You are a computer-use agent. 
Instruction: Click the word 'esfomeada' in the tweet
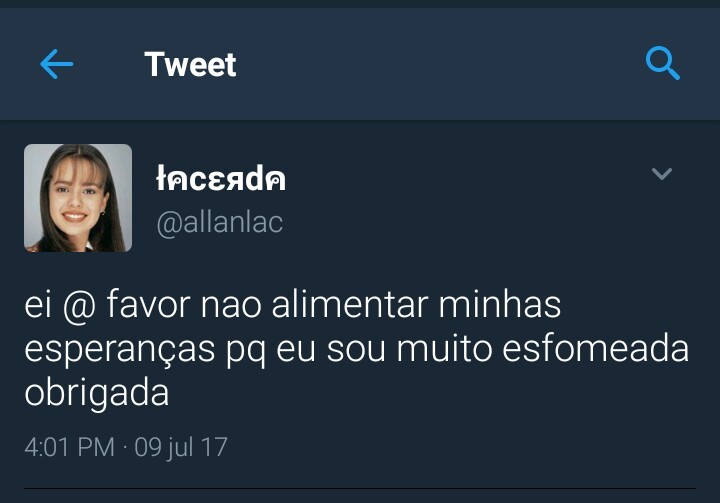pos(596,348)
